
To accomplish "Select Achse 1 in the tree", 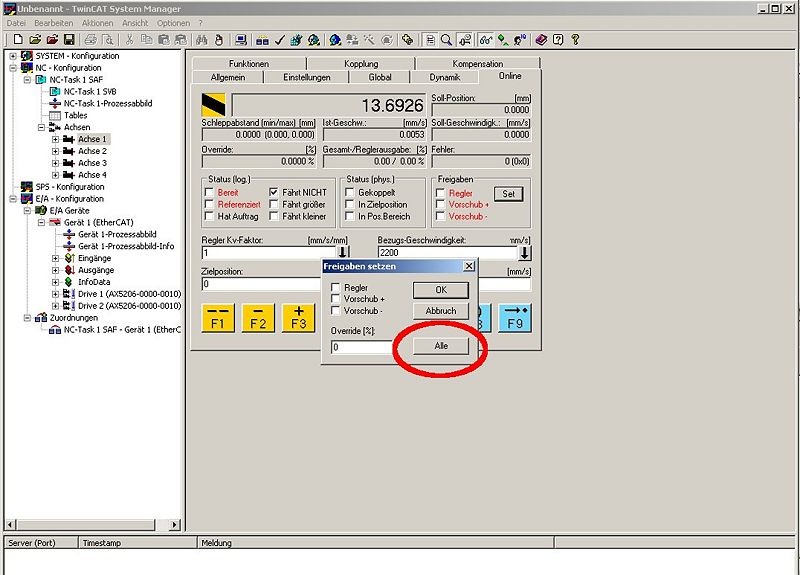I will [92, 139].
